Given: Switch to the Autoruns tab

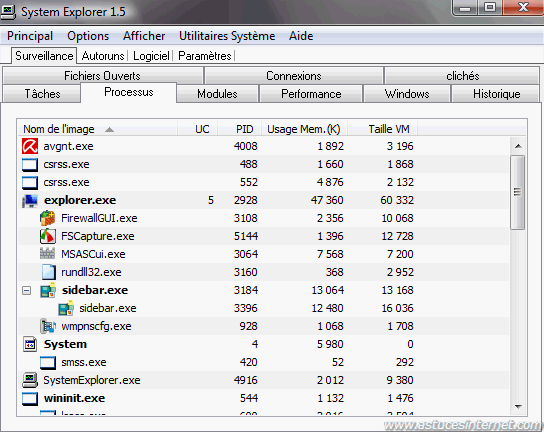Looking at the screenshot, I should point(103,56).
